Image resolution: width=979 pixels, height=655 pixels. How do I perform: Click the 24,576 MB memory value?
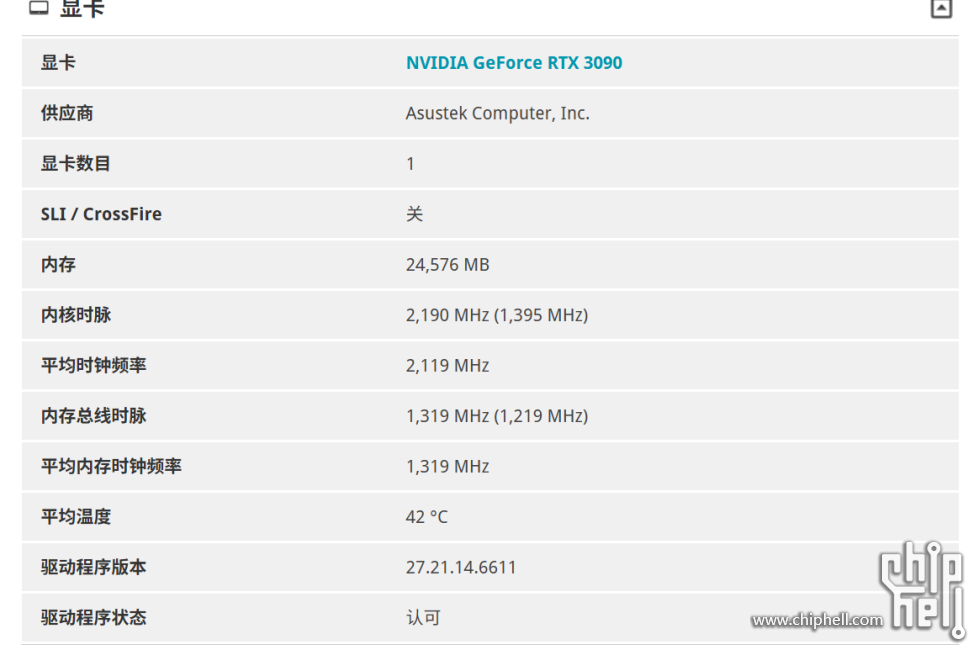coord(448,265)
